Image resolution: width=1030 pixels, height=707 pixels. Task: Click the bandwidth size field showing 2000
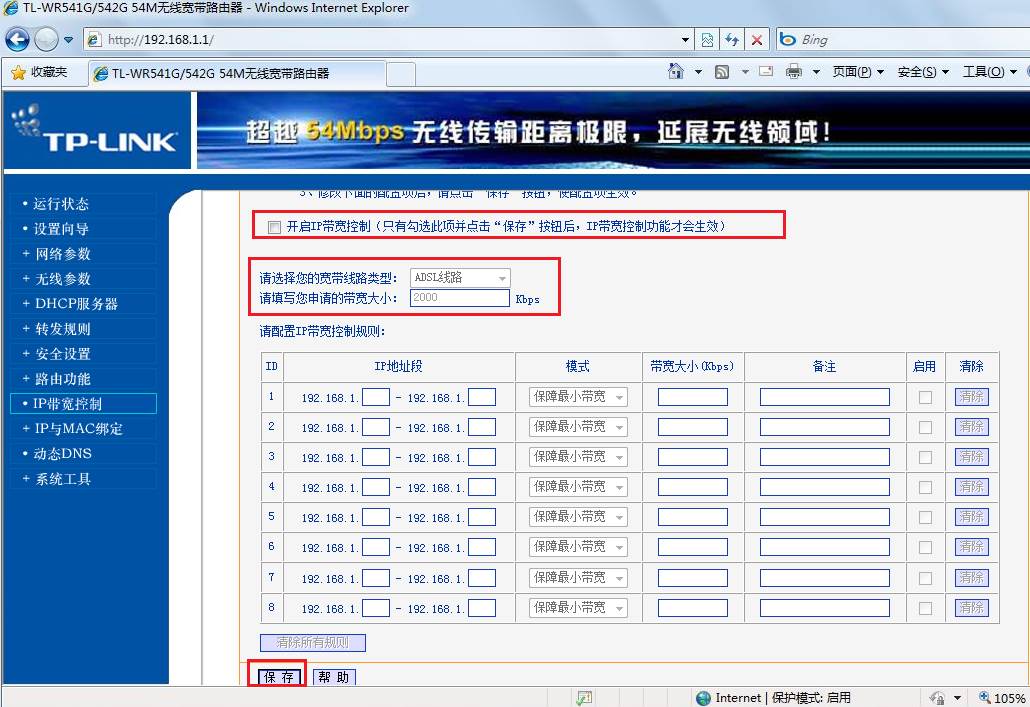pyautogui.click(x=460, y=298)
